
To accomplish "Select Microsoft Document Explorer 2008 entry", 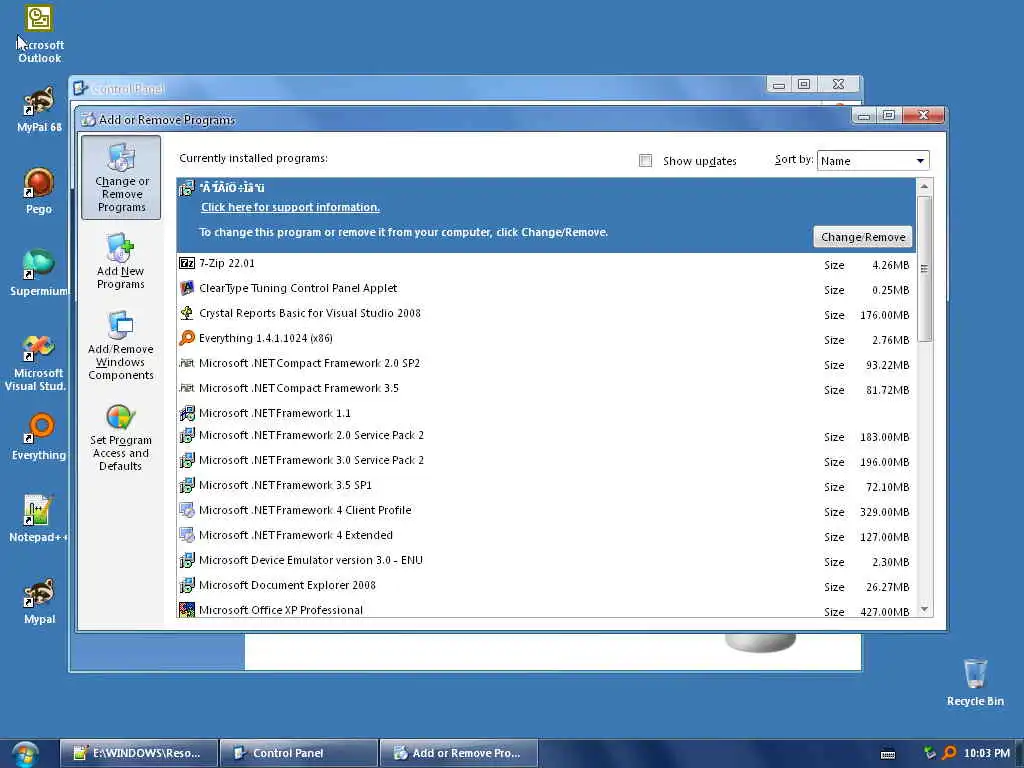I will coord(546,586).
